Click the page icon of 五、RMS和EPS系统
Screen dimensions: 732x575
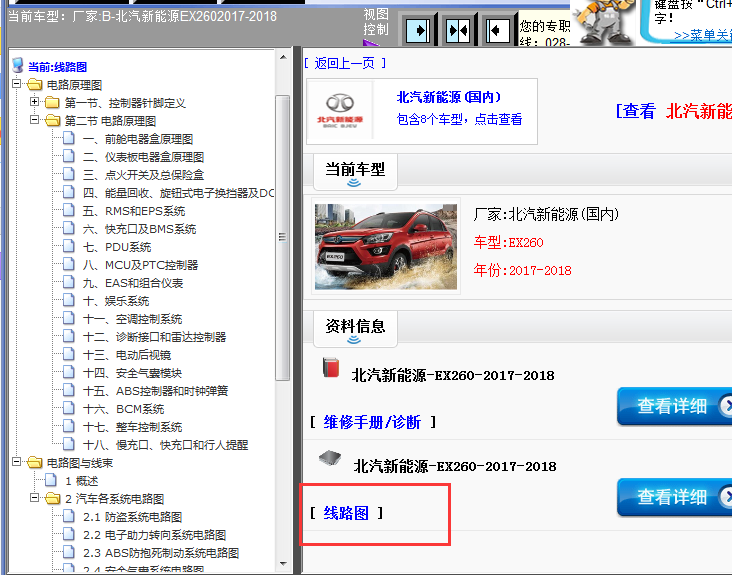(69, 210)
